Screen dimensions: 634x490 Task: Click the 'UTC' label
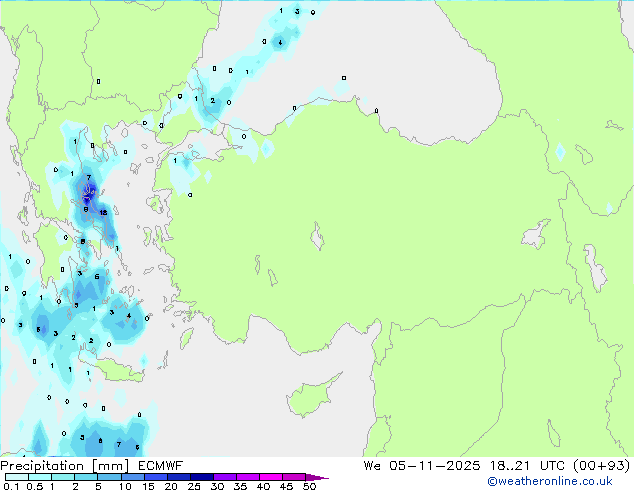[x=552, y=466]
